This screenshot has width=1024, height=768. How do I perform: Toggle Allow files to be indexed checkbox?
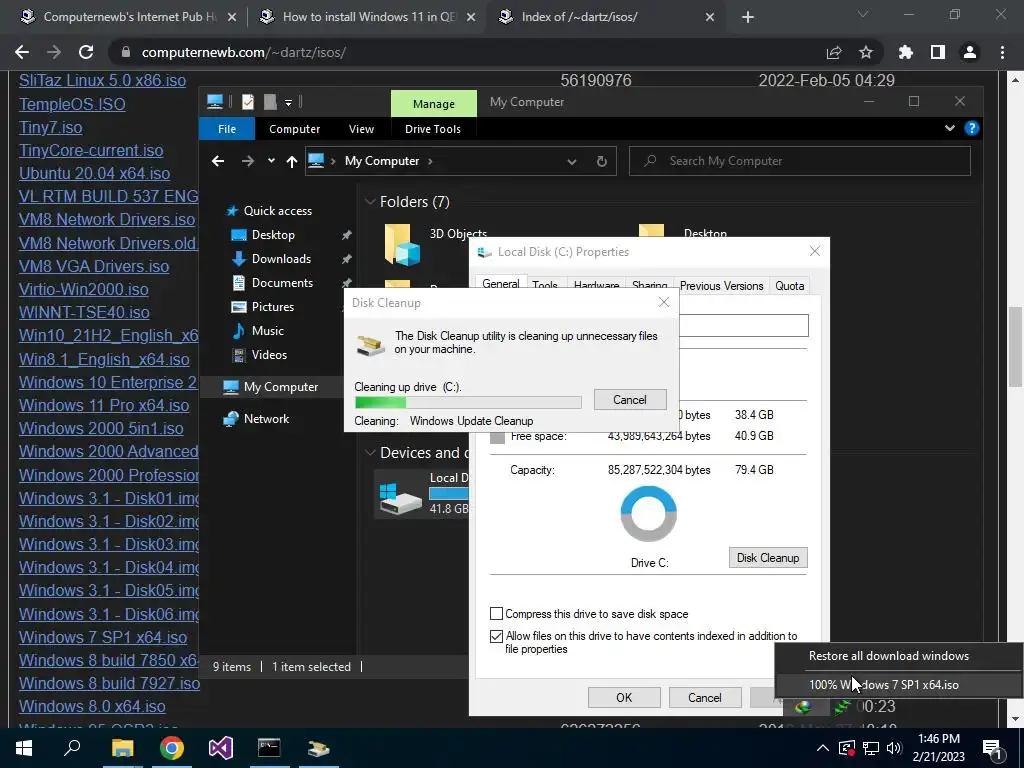pos(496,636)
